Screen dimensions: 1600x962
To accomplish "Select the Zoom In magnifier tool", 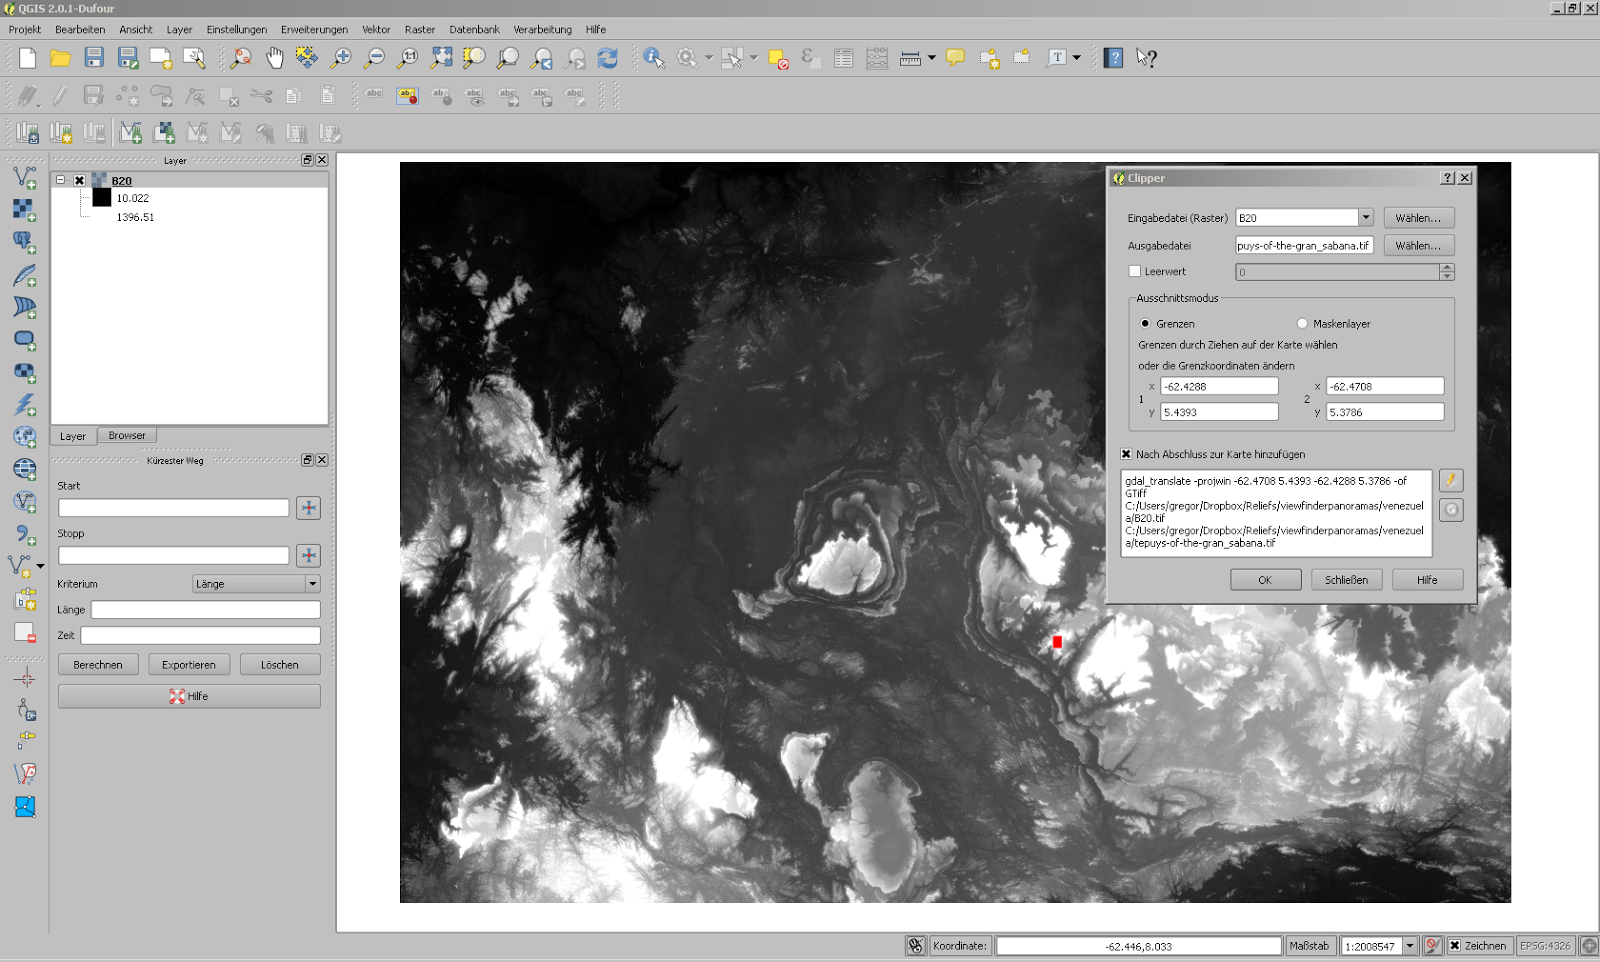I will (341, 58).
